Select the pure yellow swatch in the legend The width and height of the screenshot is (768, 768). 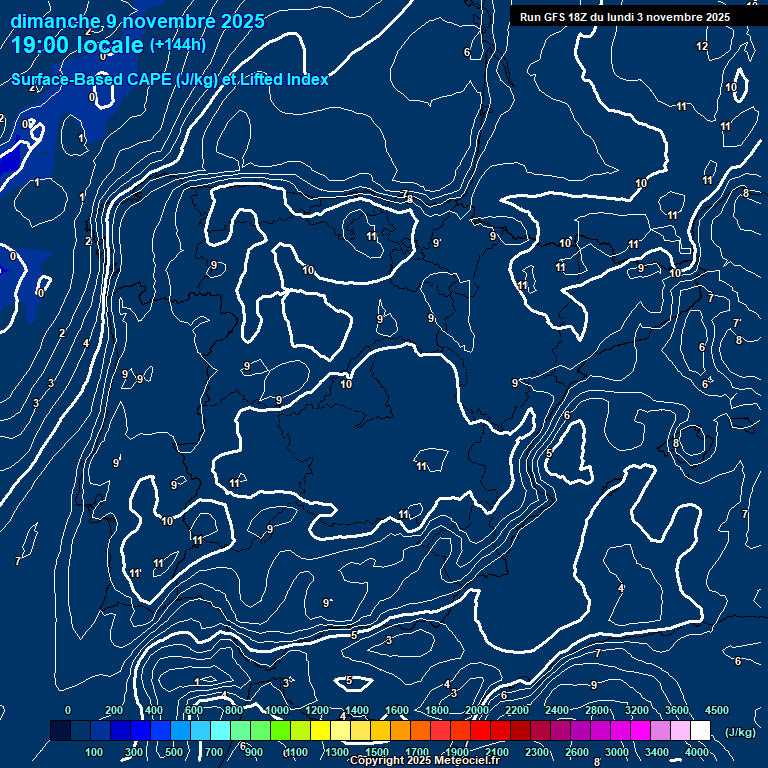click(320, 730)
